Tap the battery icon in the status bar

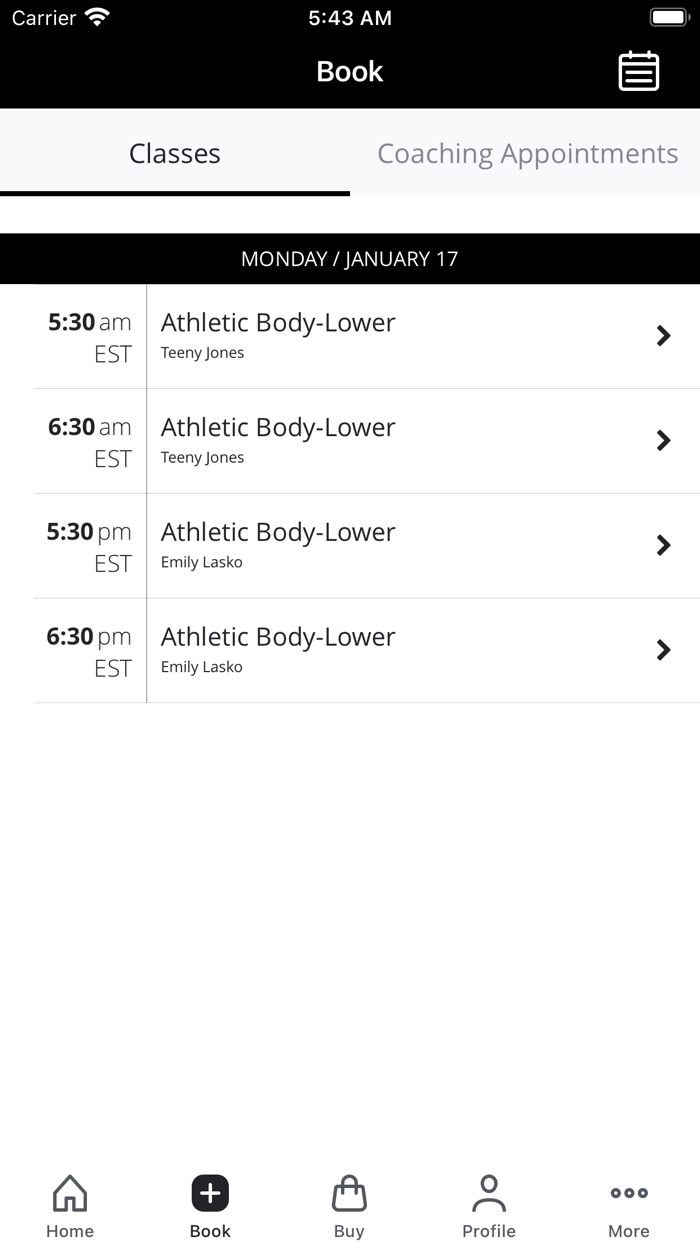[x=668, y=16]
